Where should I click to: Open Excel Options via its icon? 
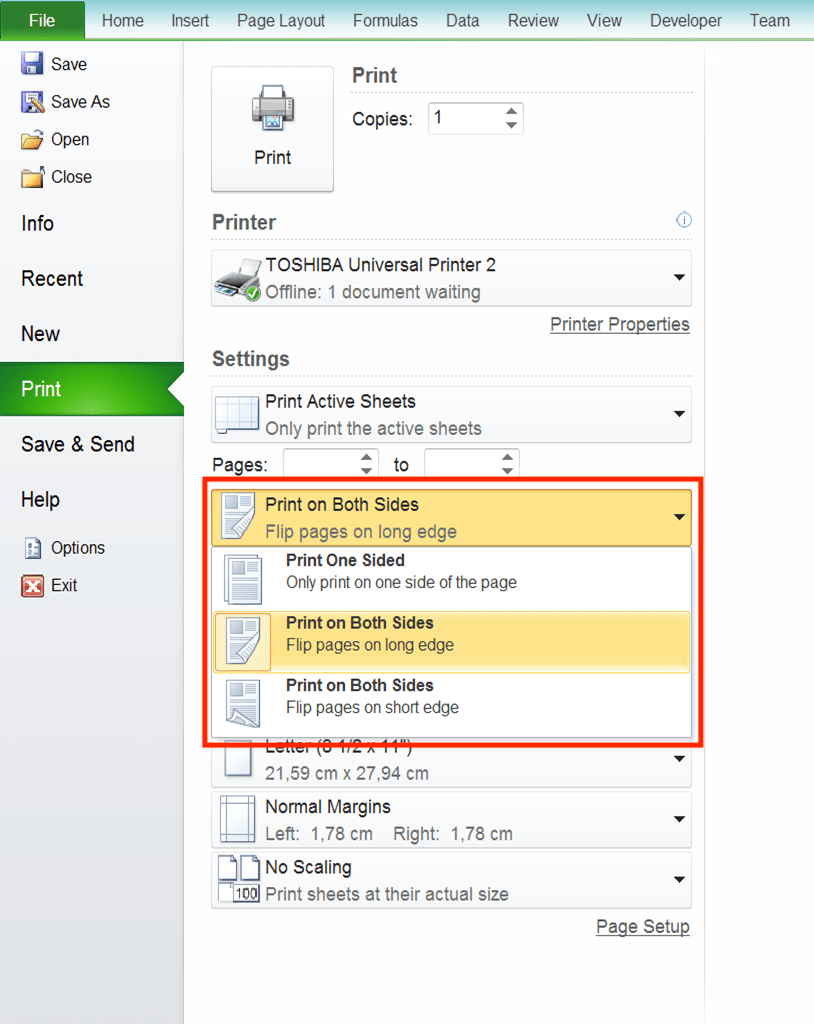click(x=33, y=547)
